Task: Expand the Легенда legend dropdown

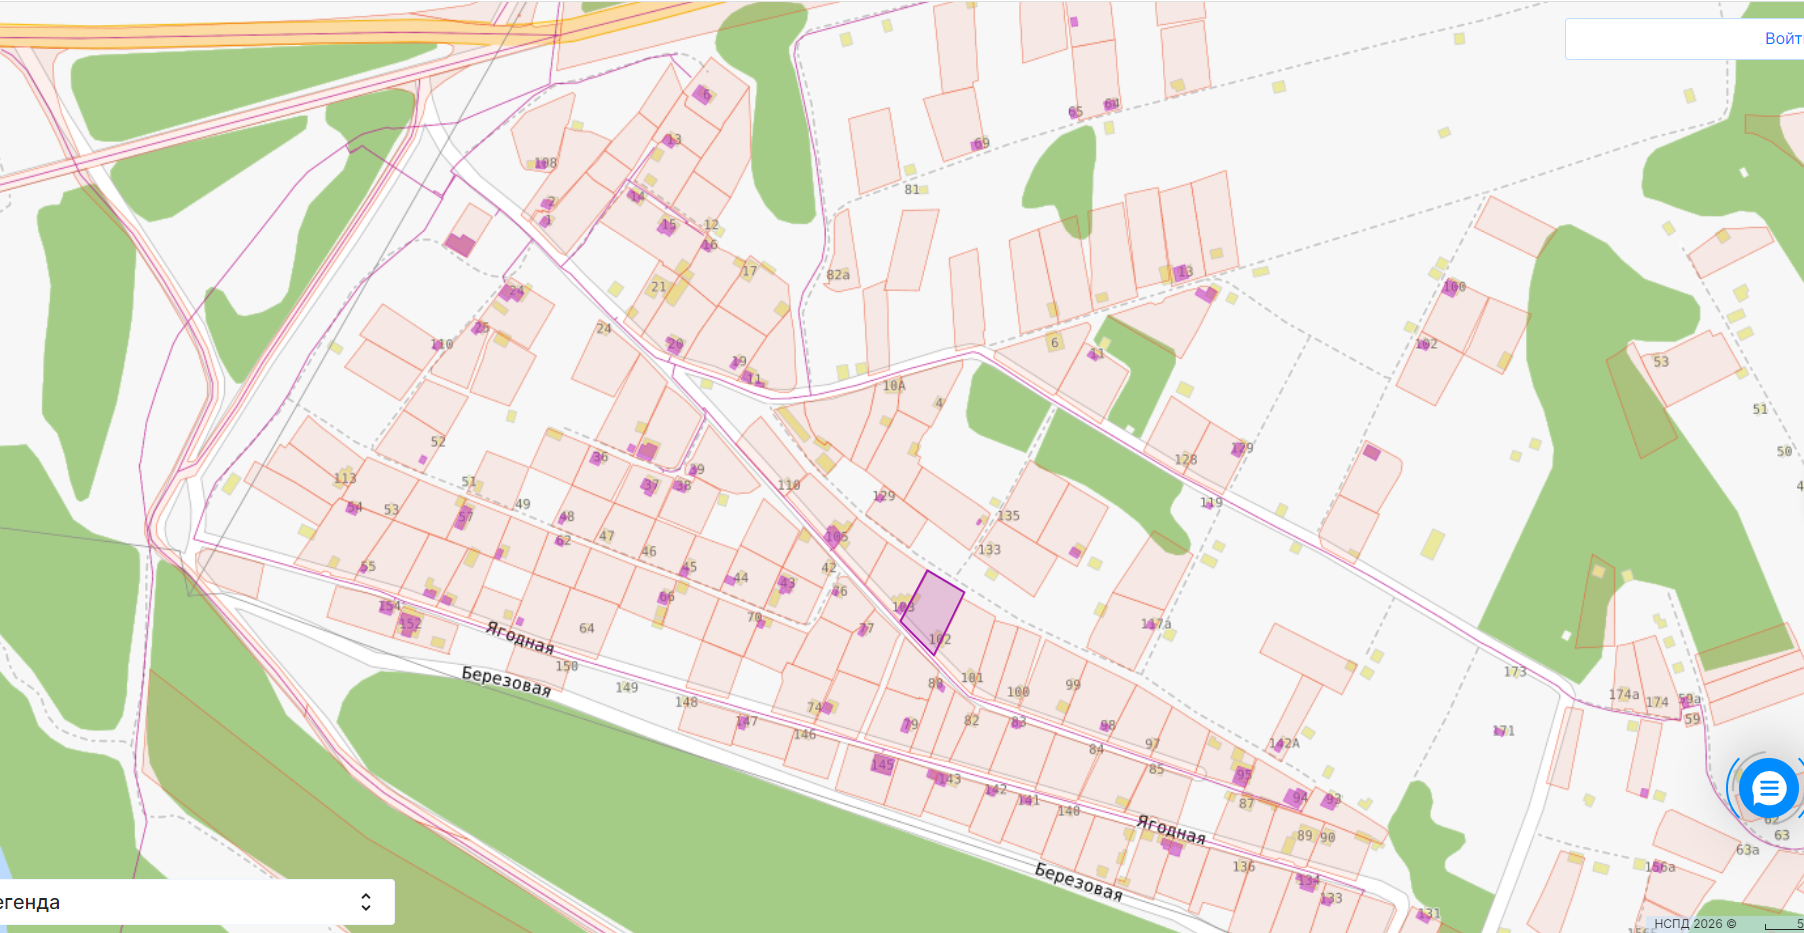Action: click(196, 902)
